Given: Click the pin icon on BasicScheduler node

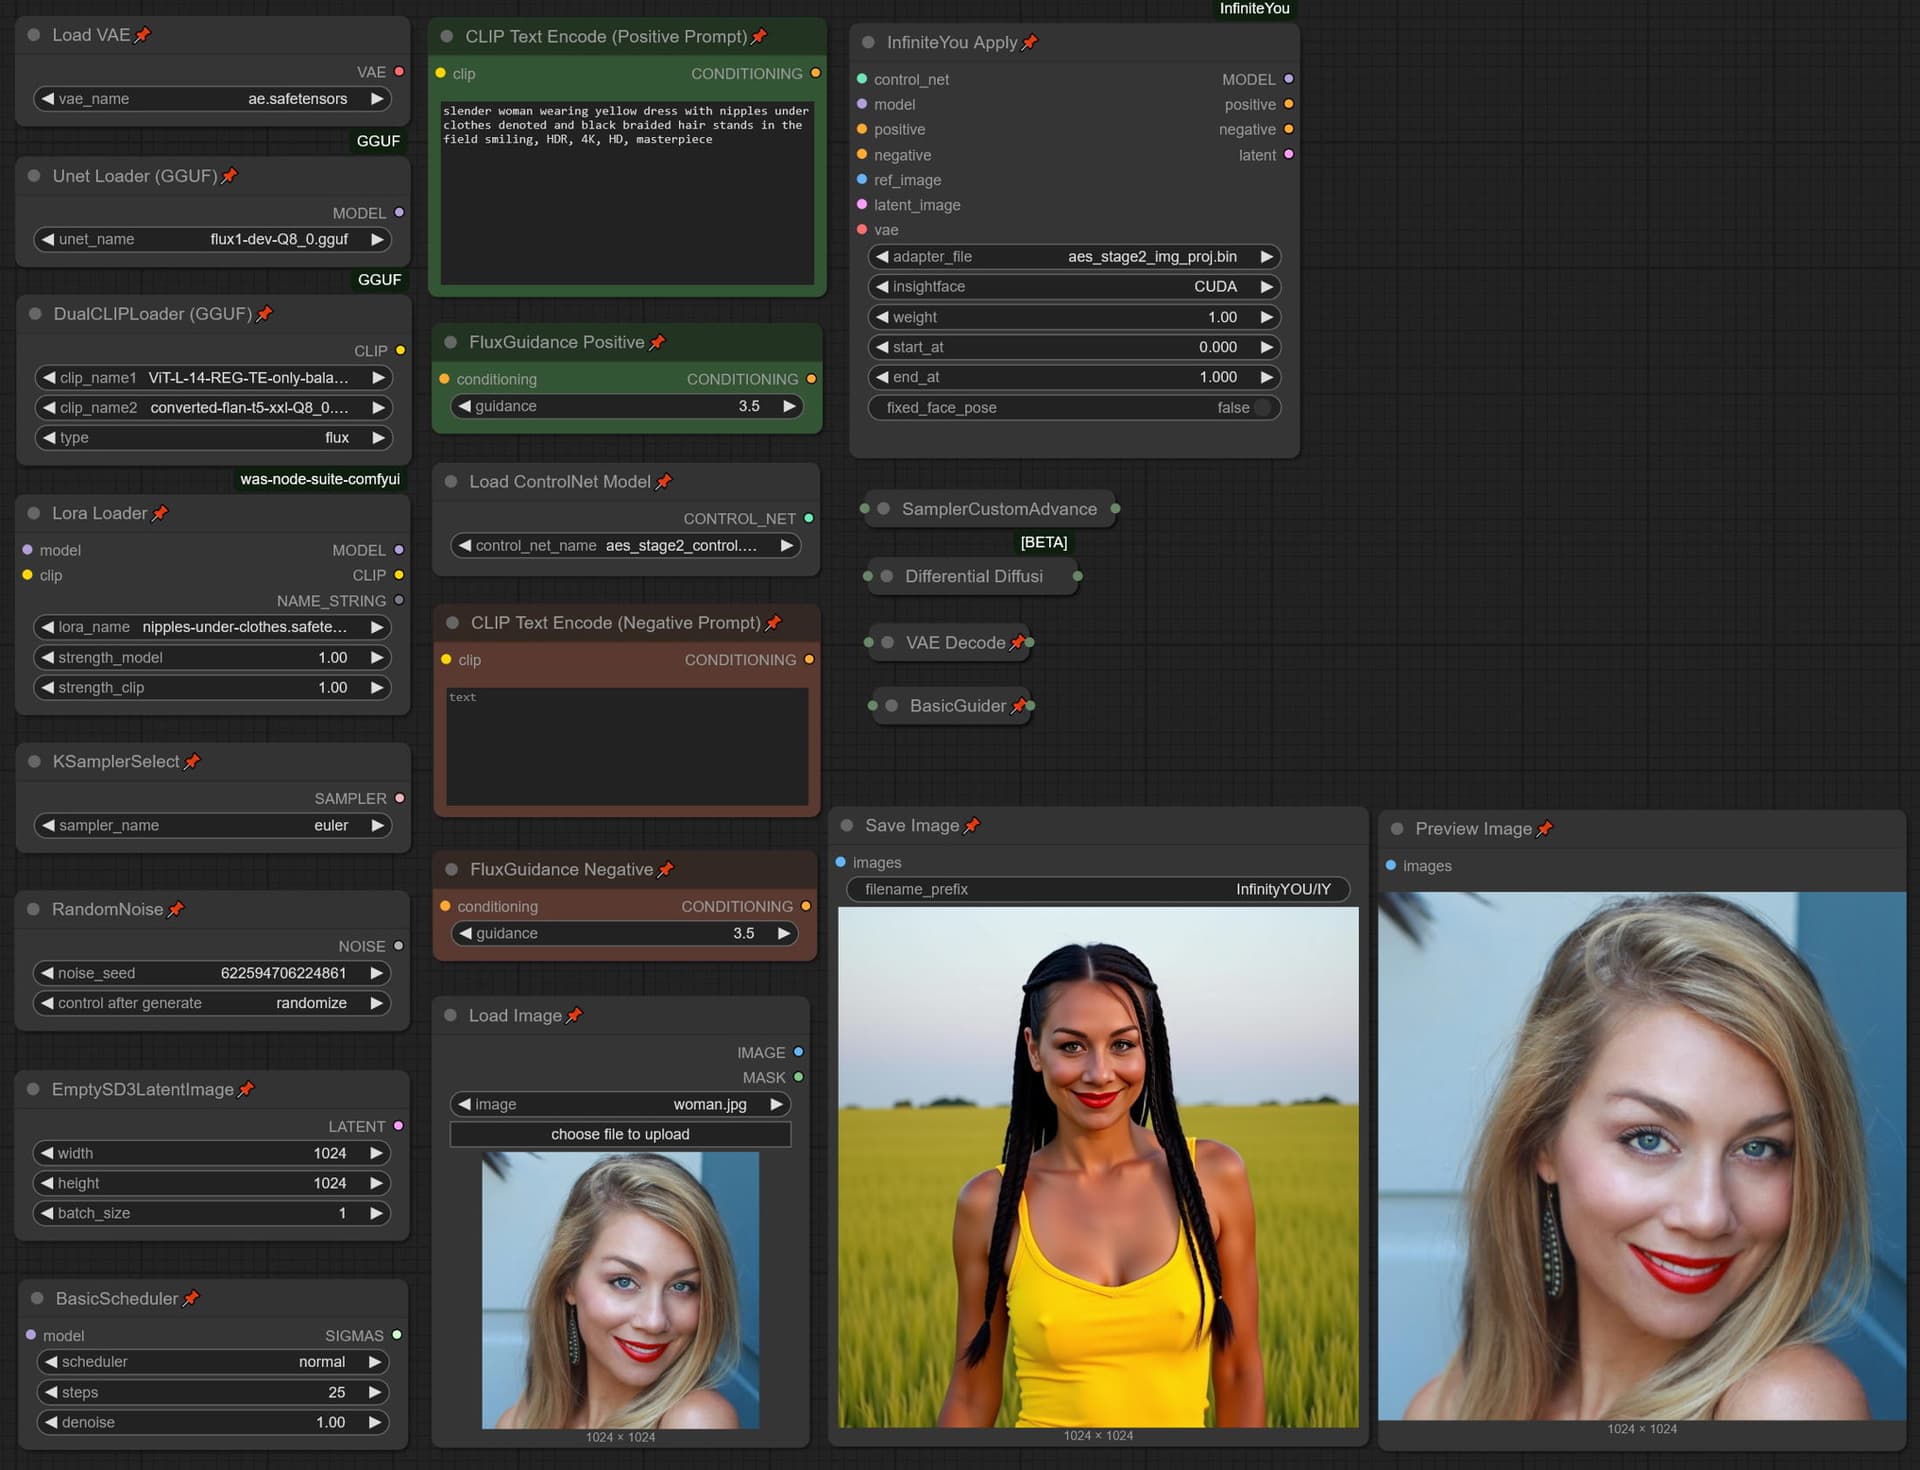Looking at the screenshot, I should (191, 1298).
